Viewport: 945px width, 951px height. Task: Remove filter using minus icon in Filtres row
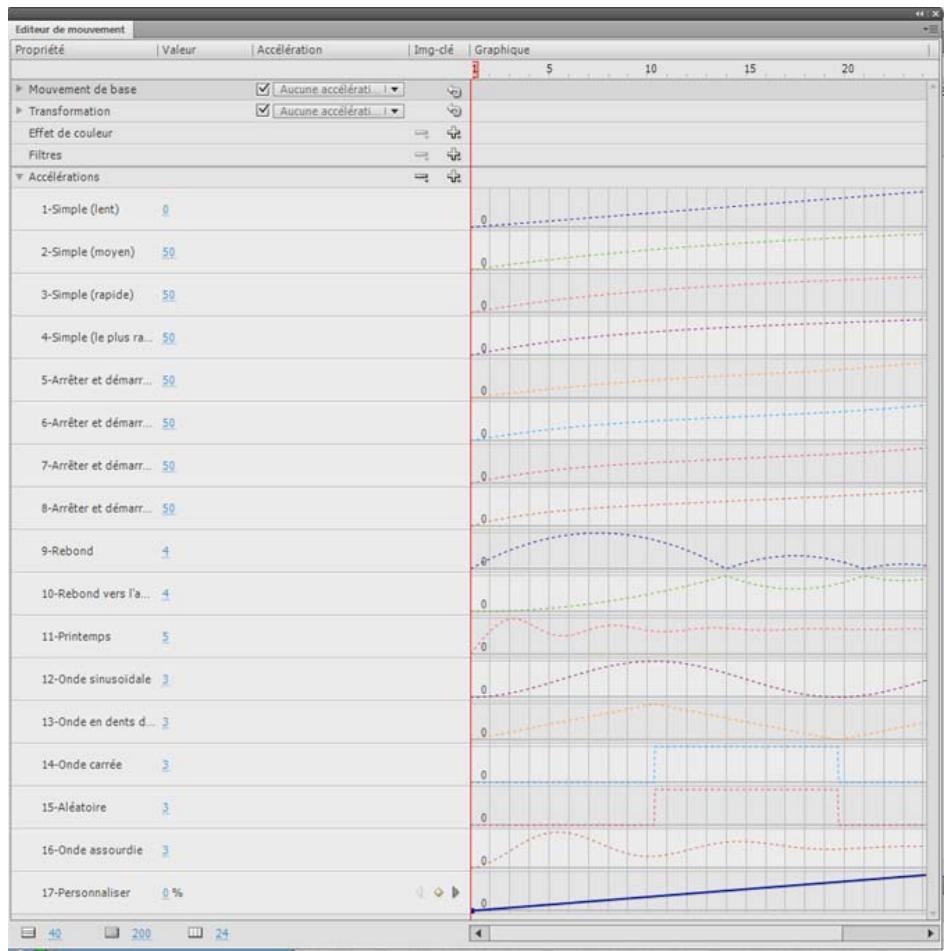tap(421, 155)
